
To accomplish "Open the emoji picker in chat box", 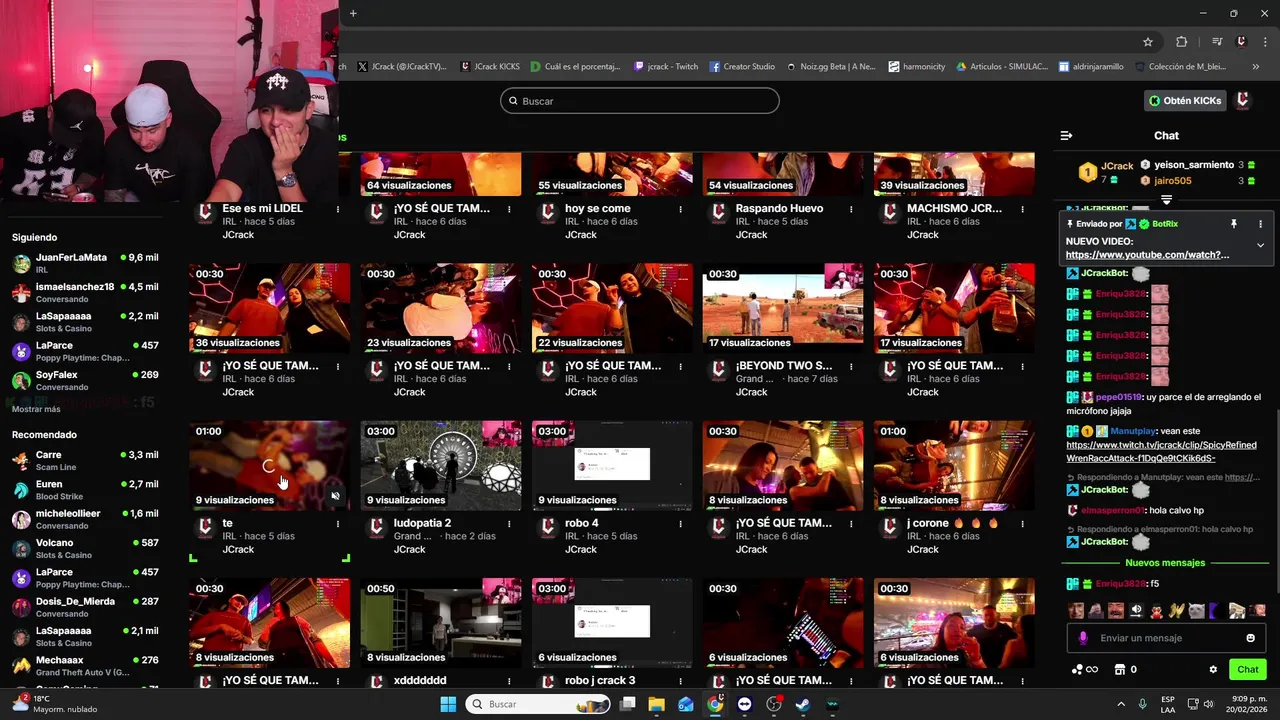I will 1250,638.
